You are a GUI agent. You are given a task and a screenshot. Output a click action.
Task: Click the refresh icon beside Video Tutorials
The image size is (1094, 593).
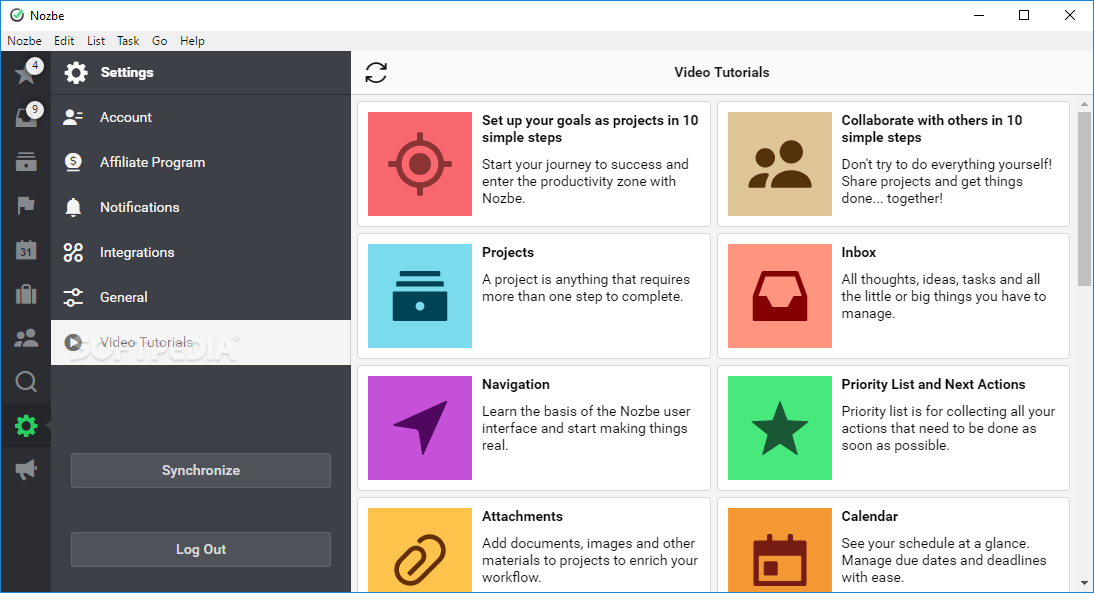click(376, 73)
